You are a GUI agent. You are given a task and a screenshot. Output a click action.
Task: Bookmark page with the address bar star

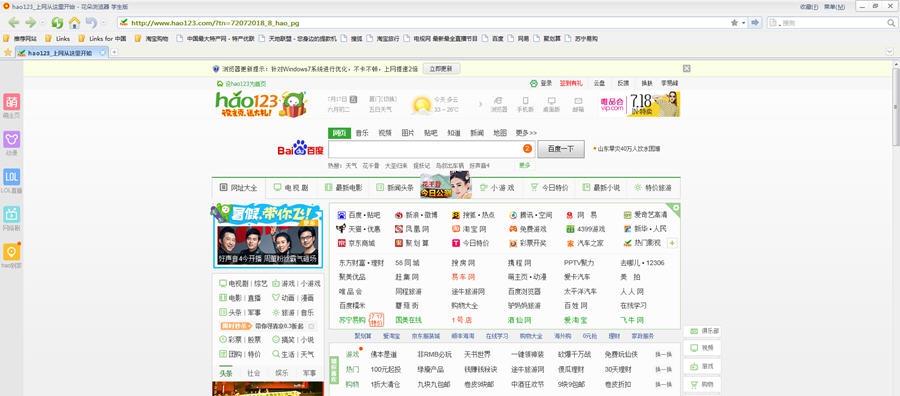(734, 22)
